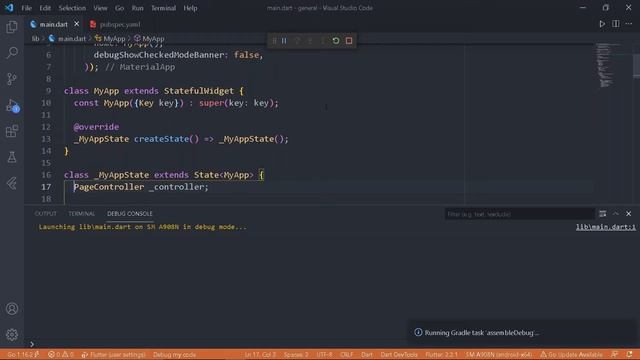The width and height of the screenshot is (640, 360).
Task: Open the Run and Debug view
Action: [12, 105]
